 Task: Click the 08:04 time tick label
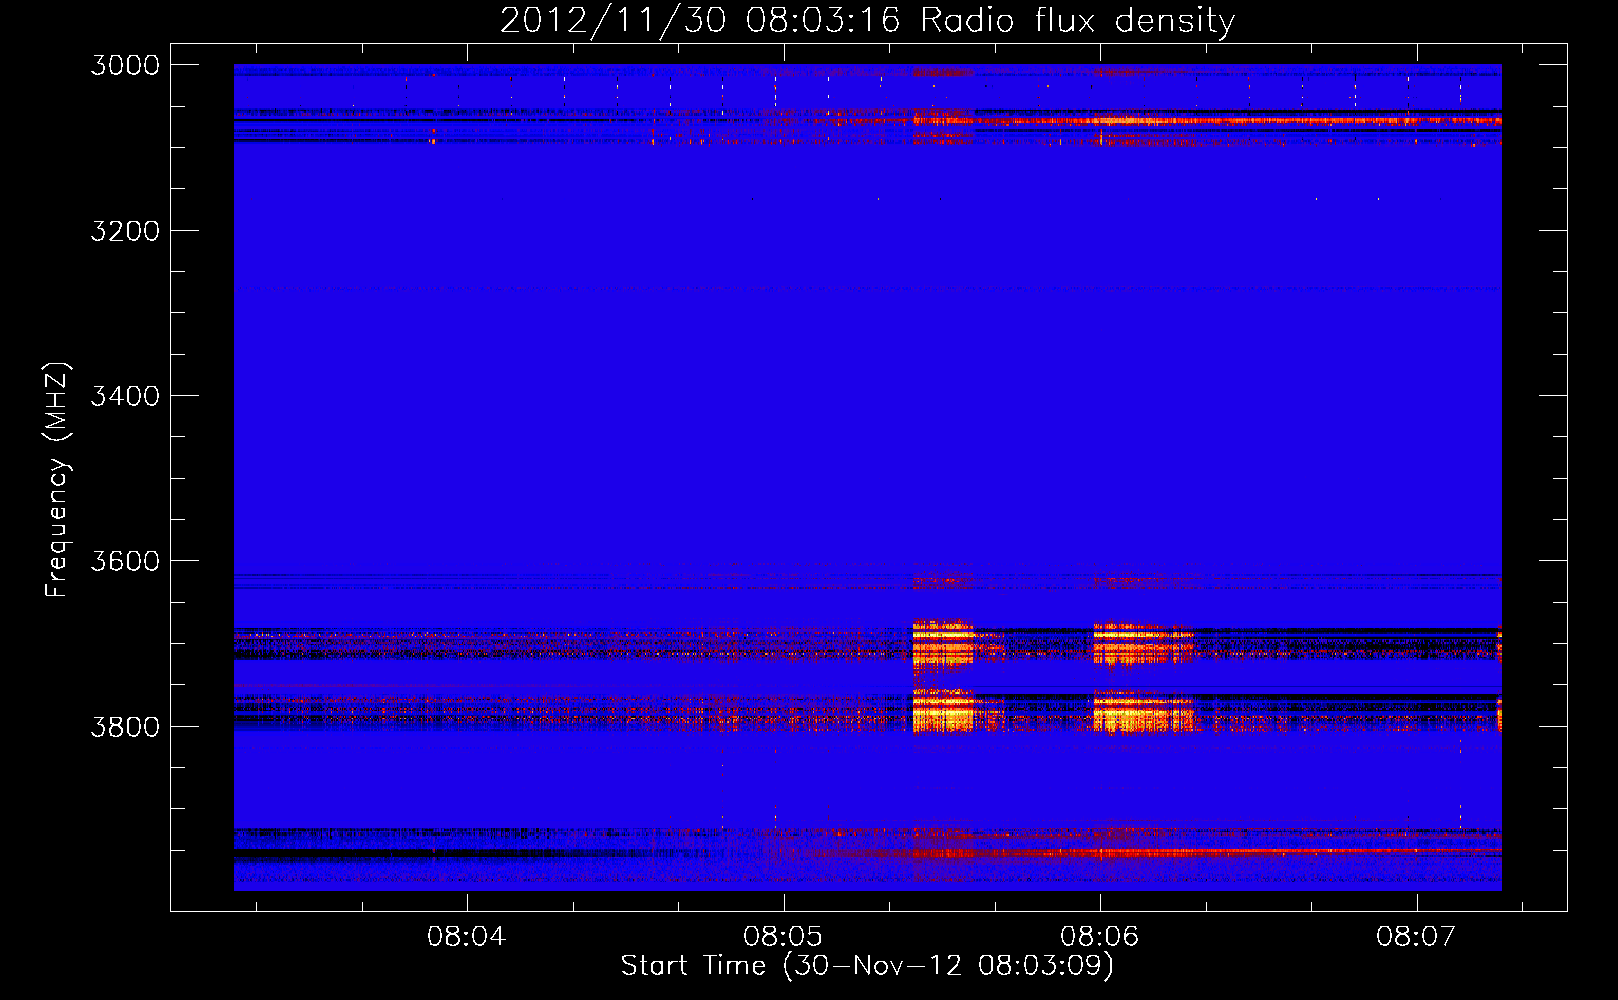coord(466,937)
